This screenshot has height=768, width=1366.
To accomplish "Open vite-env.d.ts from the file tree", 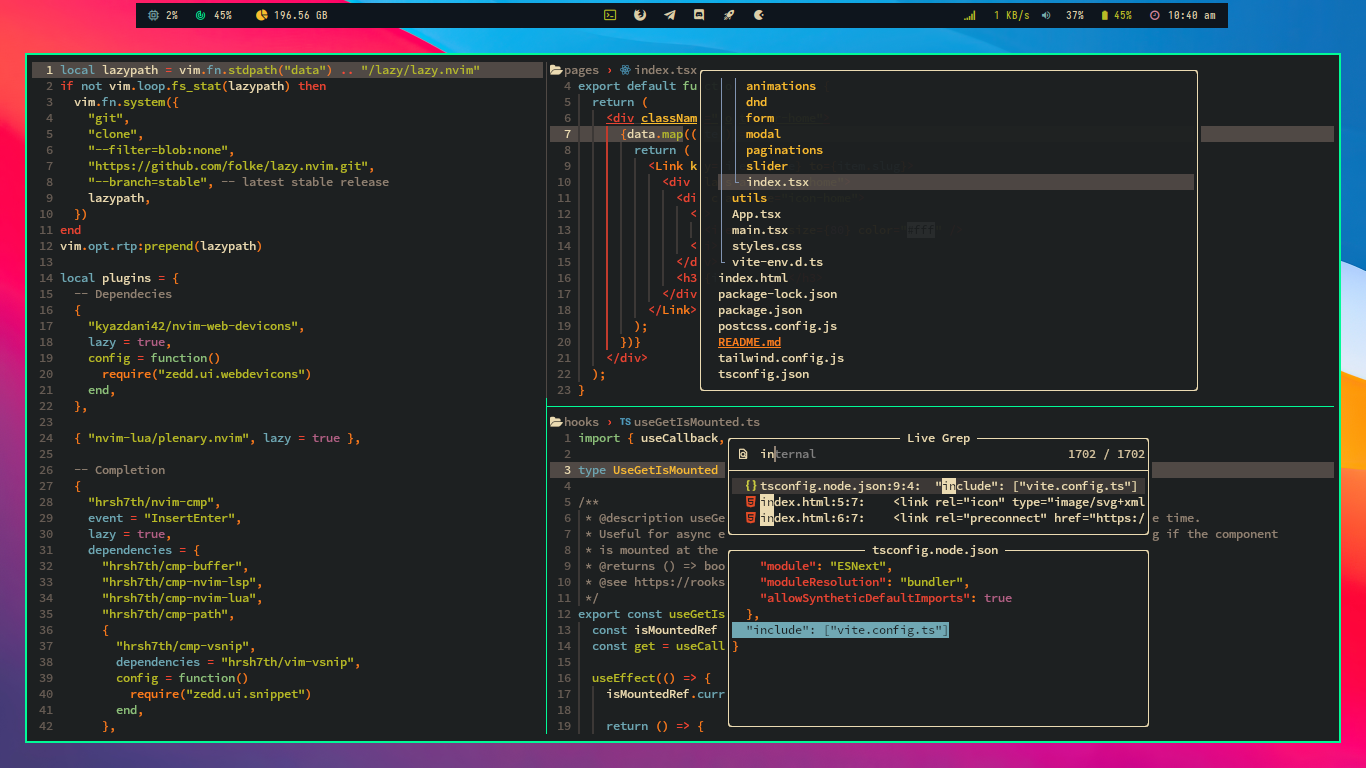I will click(777, 262).
